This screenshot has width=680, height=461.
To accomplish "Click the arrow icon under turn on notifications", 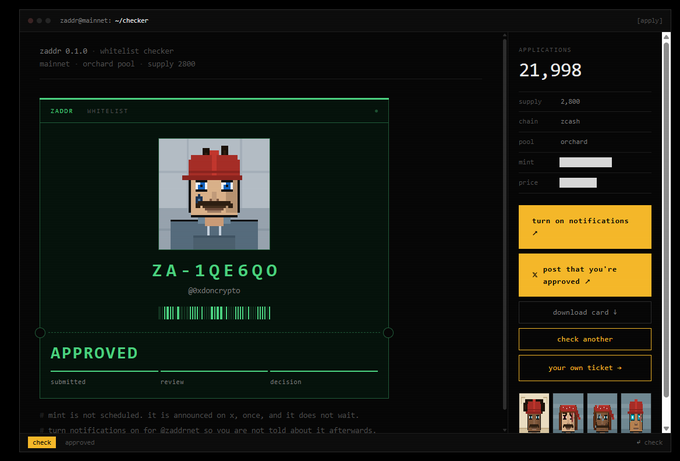I will coord(535,233).
